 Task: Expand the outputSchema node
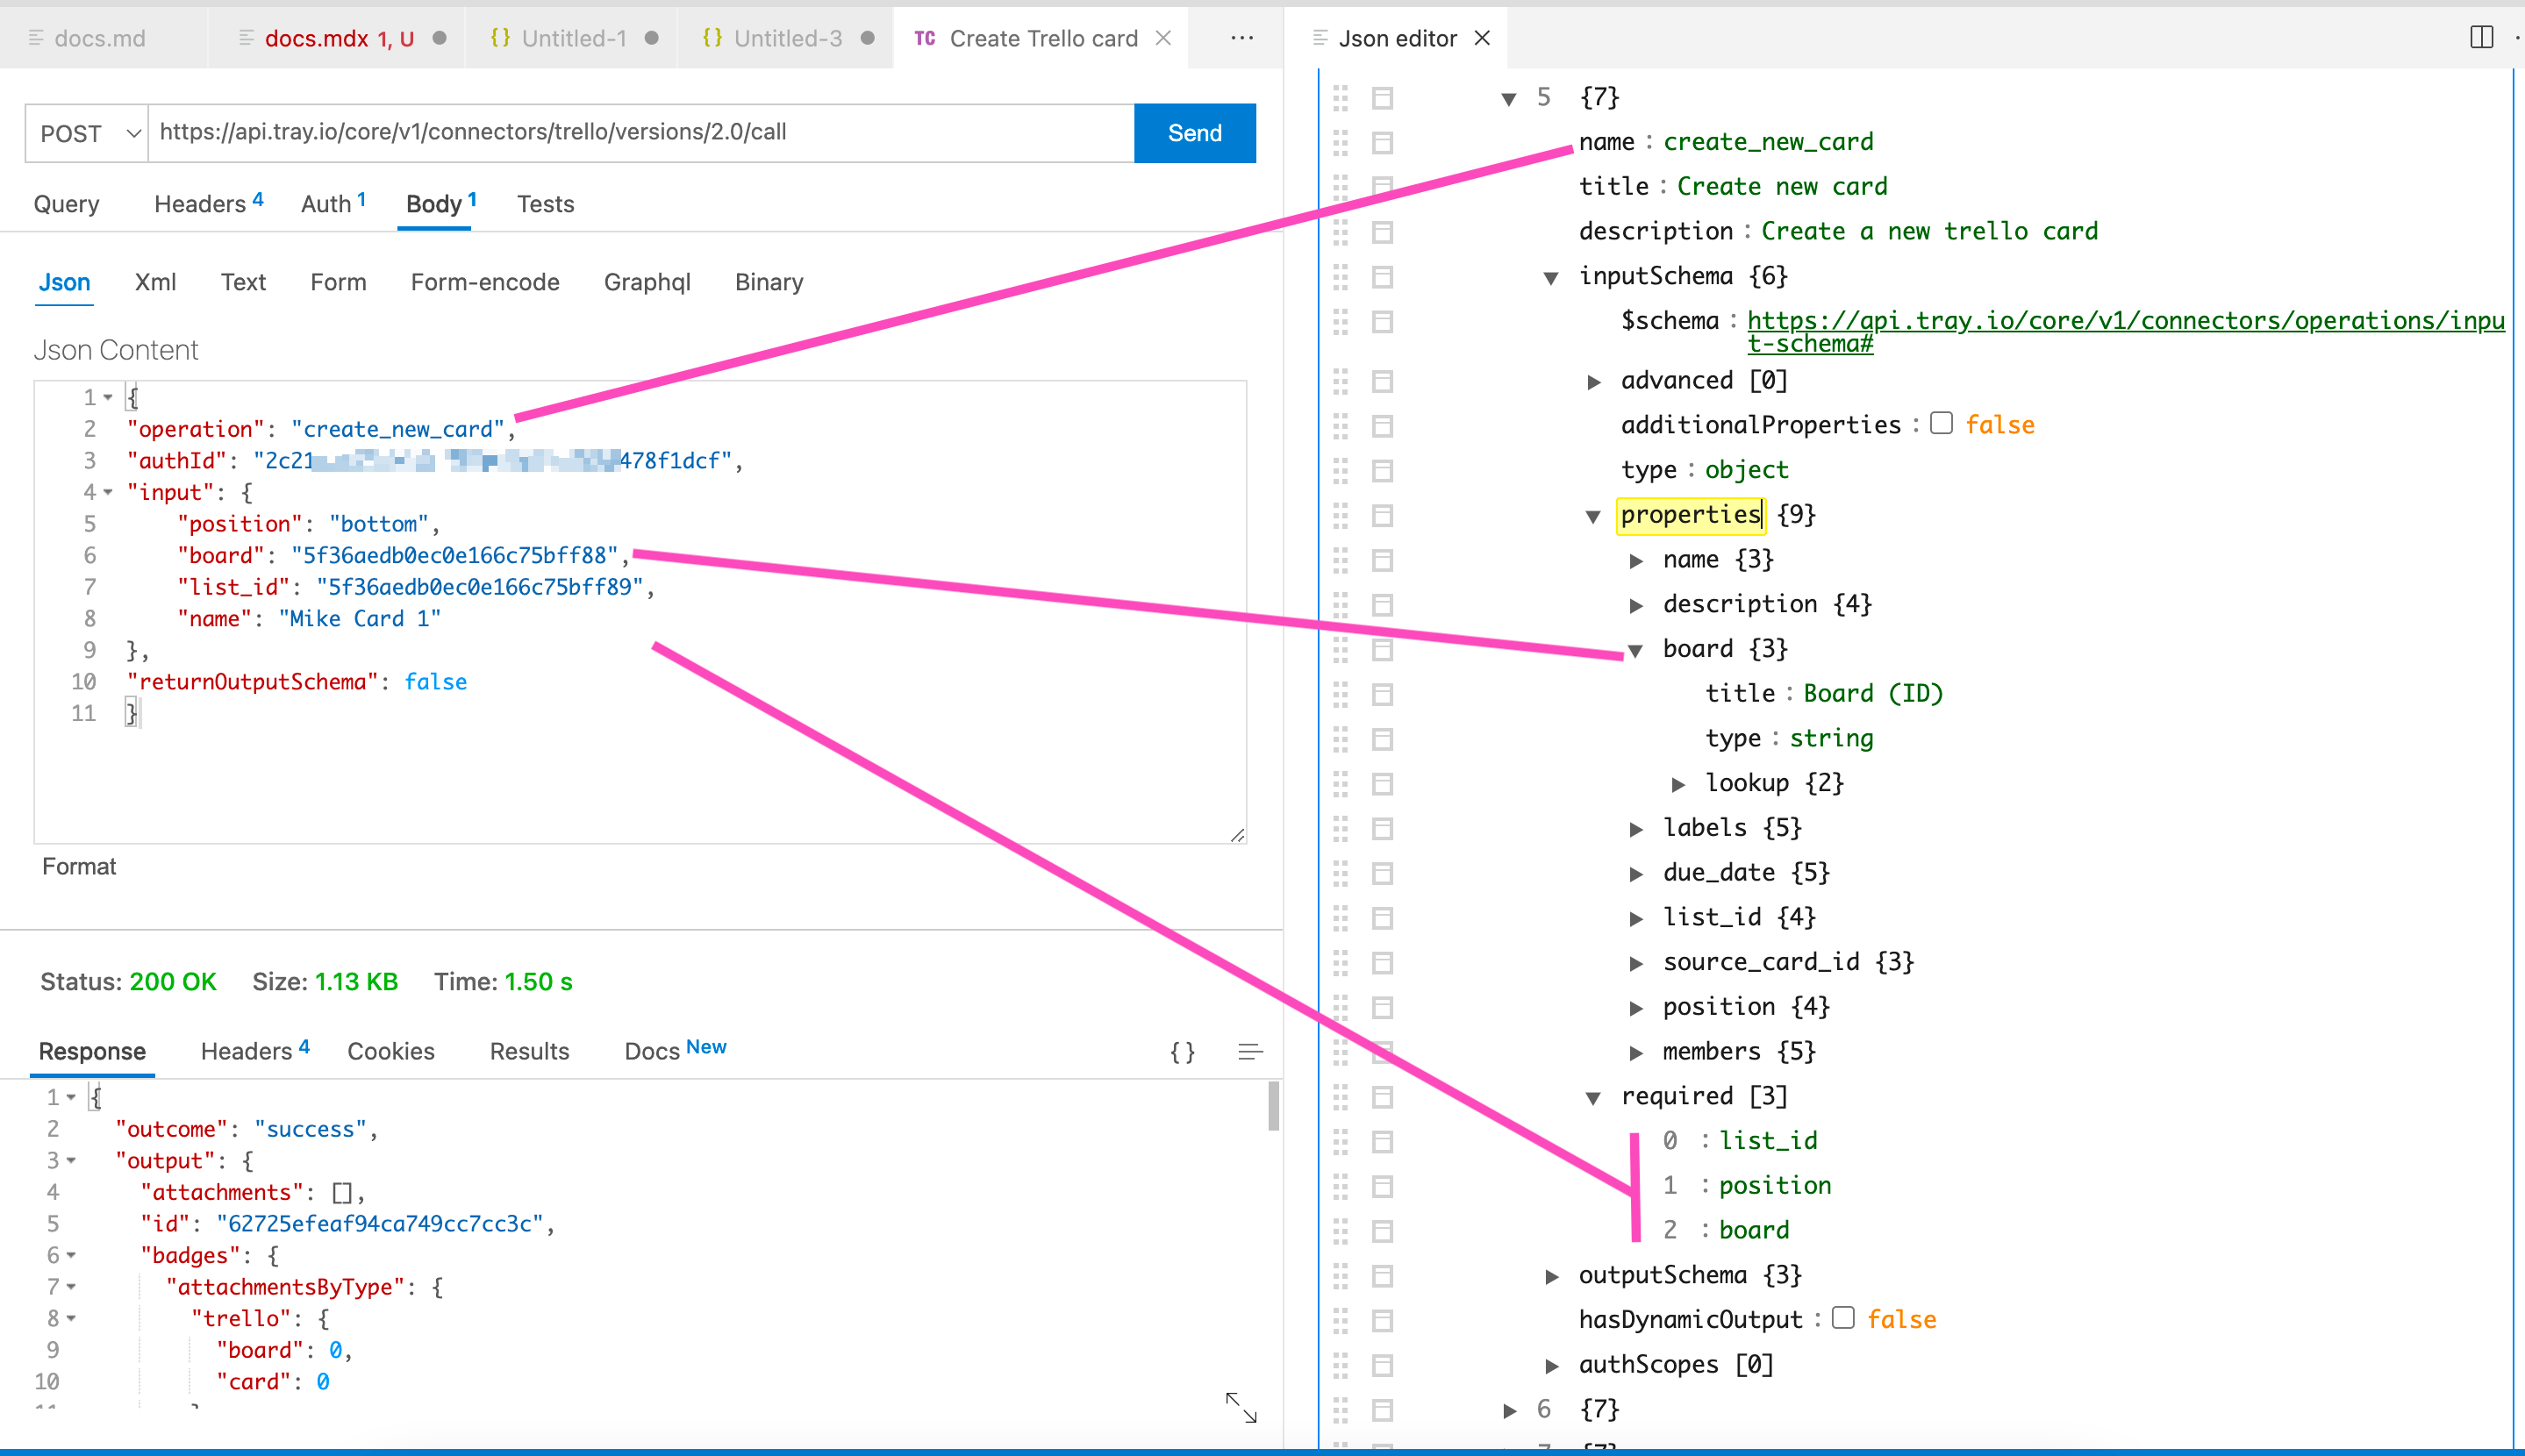coord(1552,1276)
